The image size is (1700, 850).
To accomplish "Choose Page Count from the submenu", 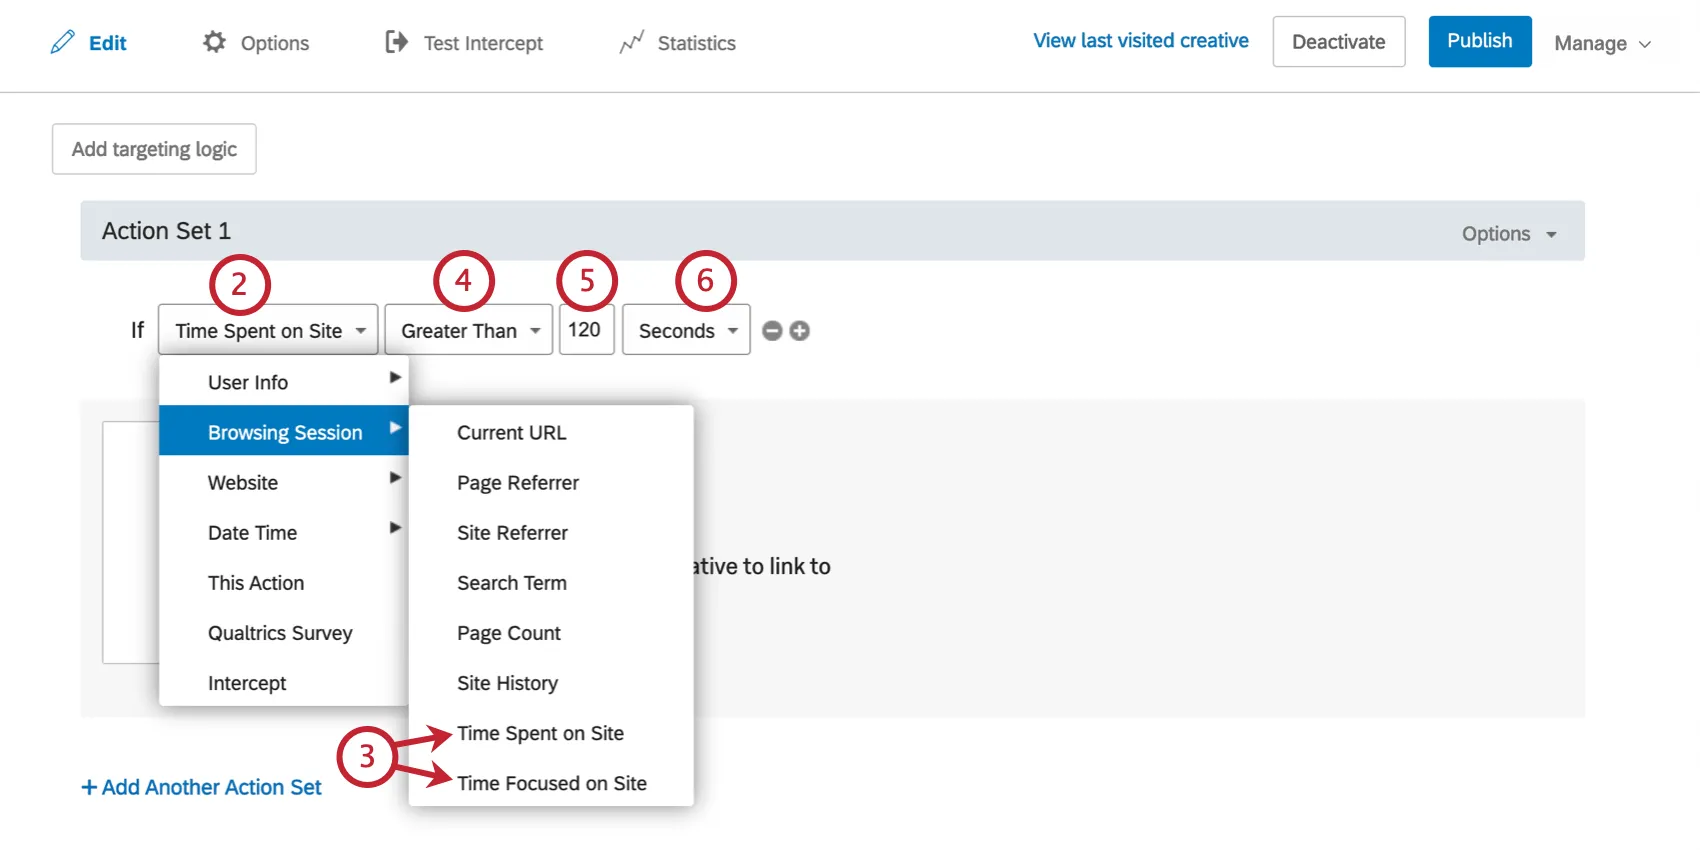I will click(x=508, y=633).
